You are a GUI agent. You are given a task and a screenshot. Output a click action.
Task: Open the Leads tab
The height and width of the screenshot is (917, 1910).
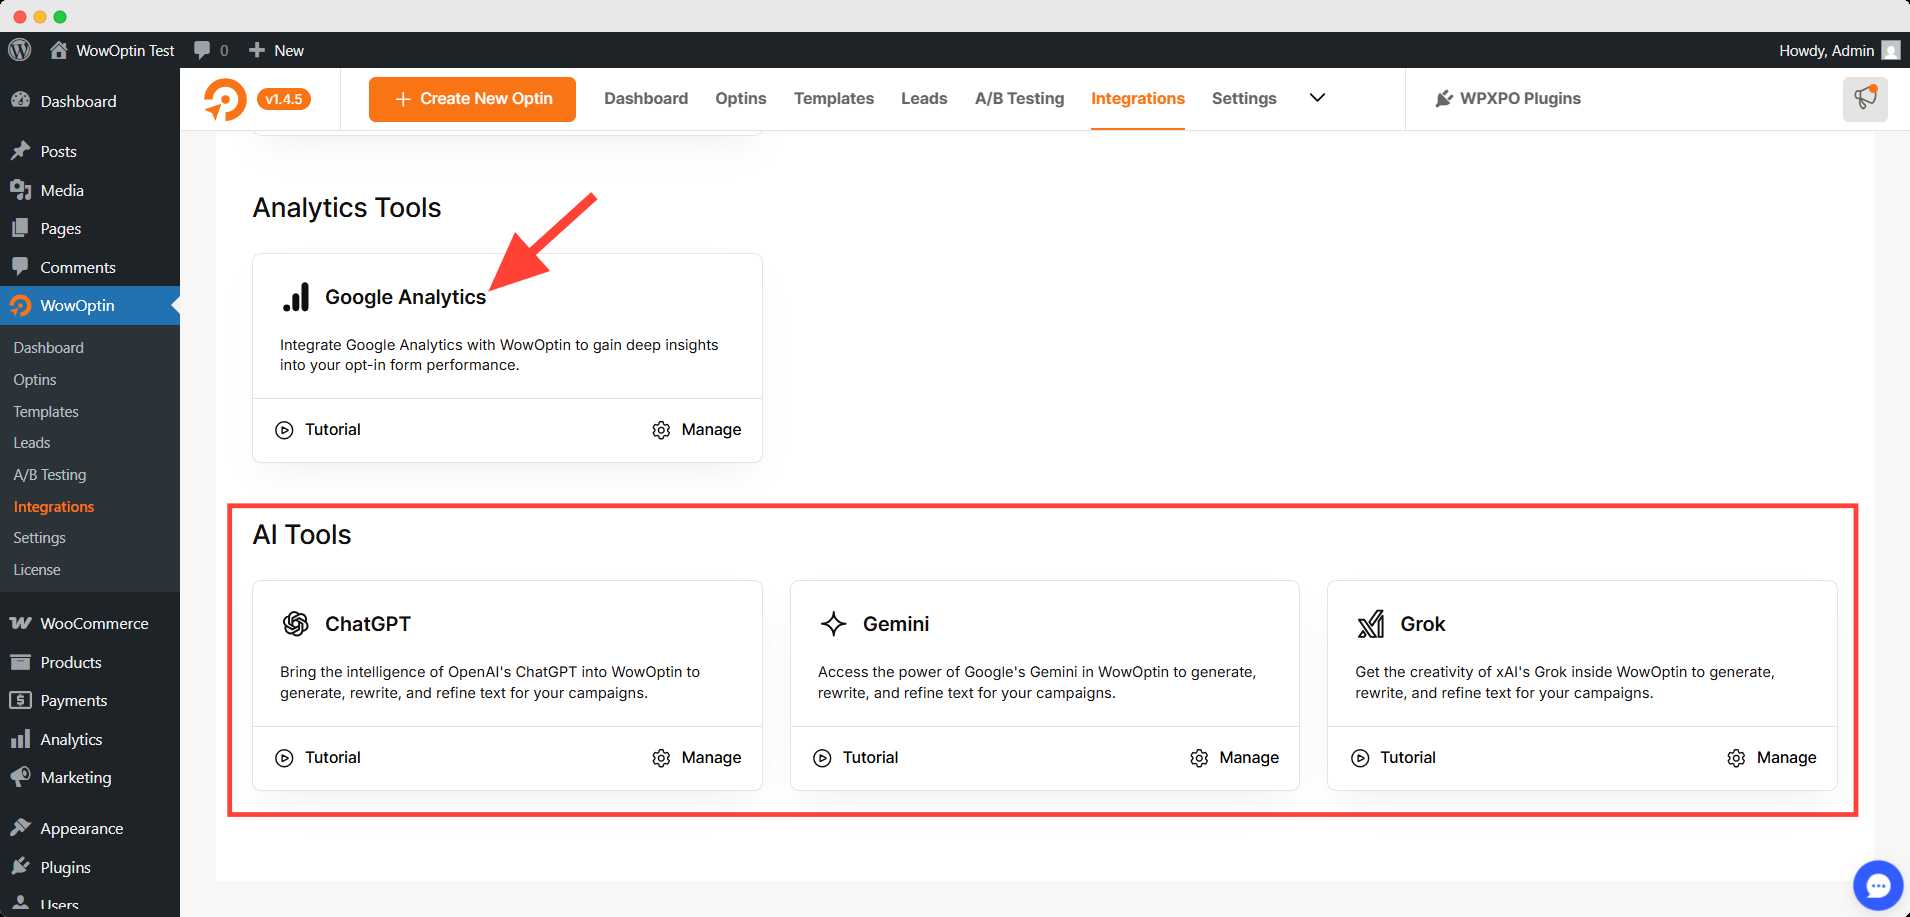[x=924, y=98]
